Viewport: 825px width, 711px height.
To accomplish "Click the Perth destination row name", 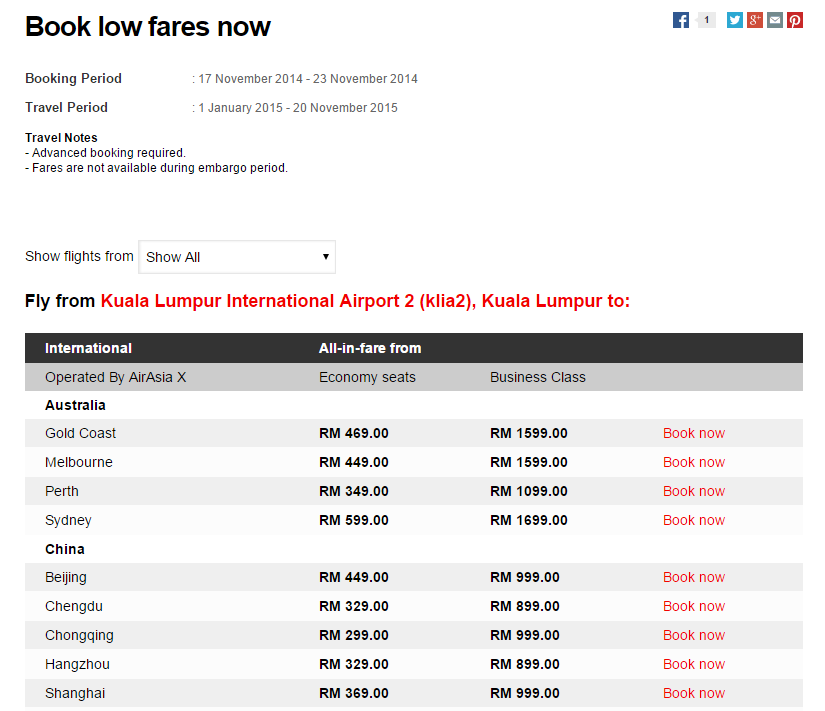I will coord(62,491).
